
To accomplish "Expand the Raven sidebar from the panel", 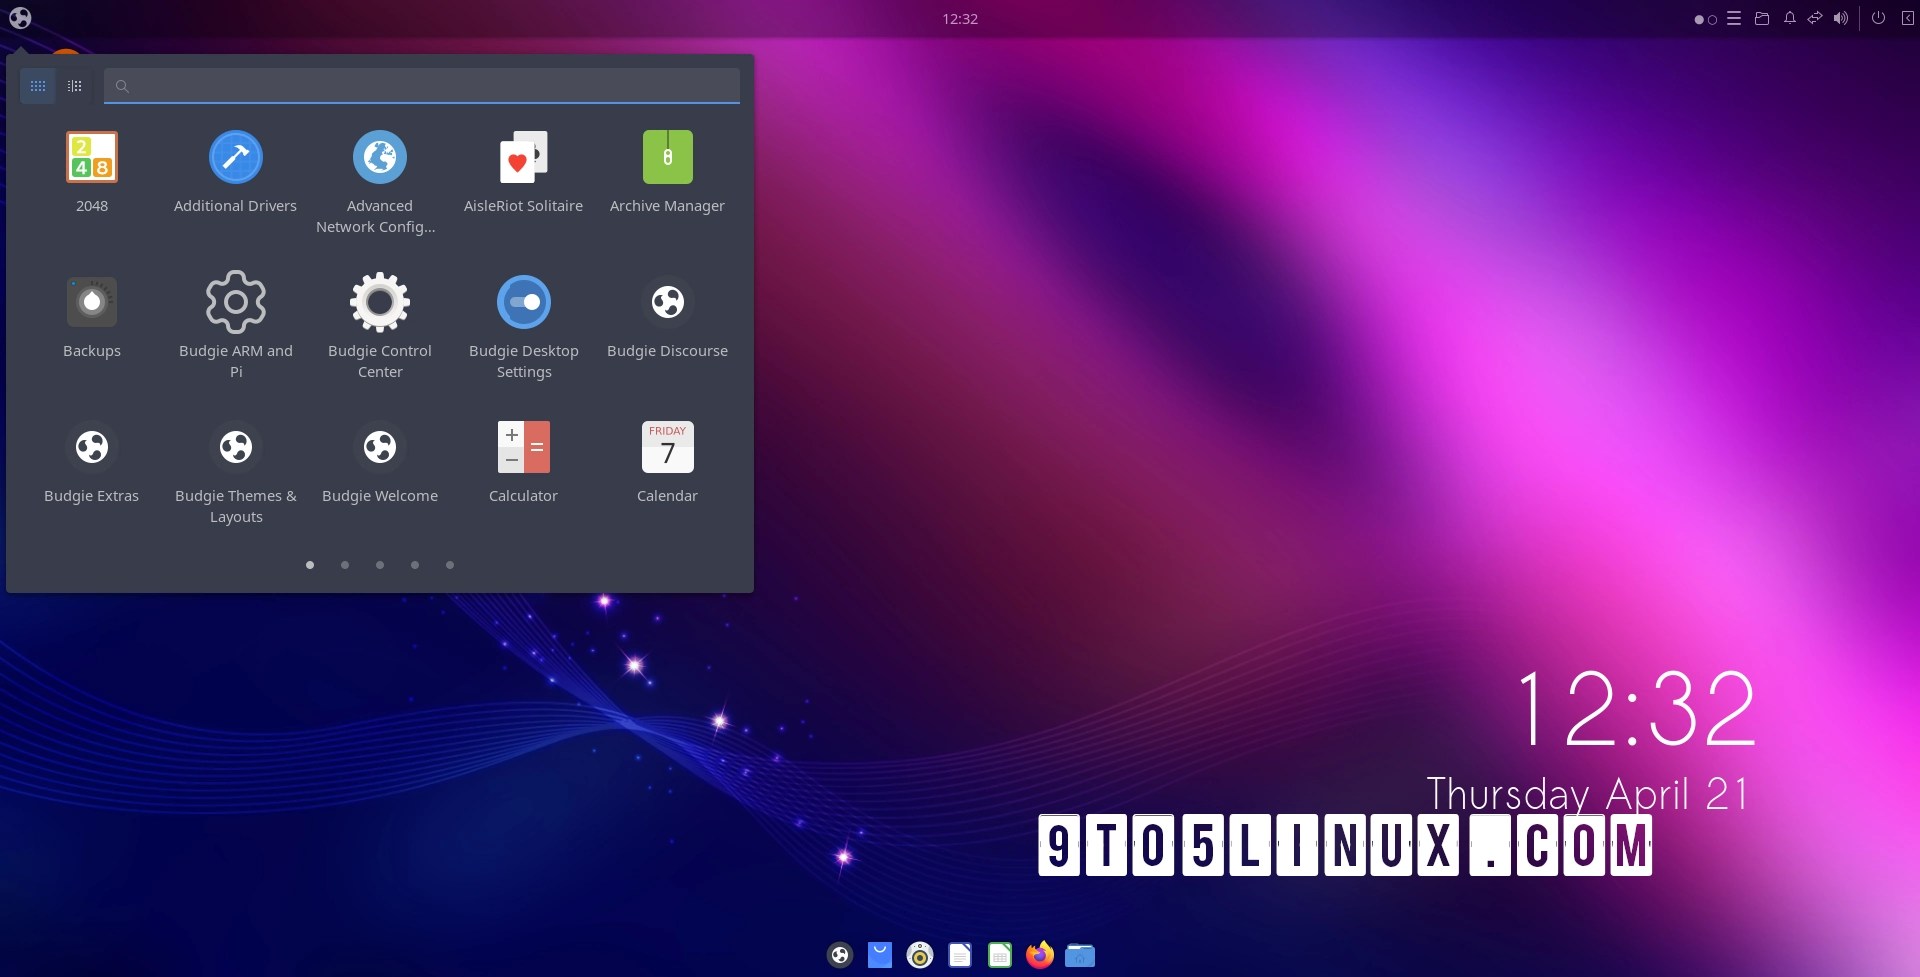I will 1907,18.
